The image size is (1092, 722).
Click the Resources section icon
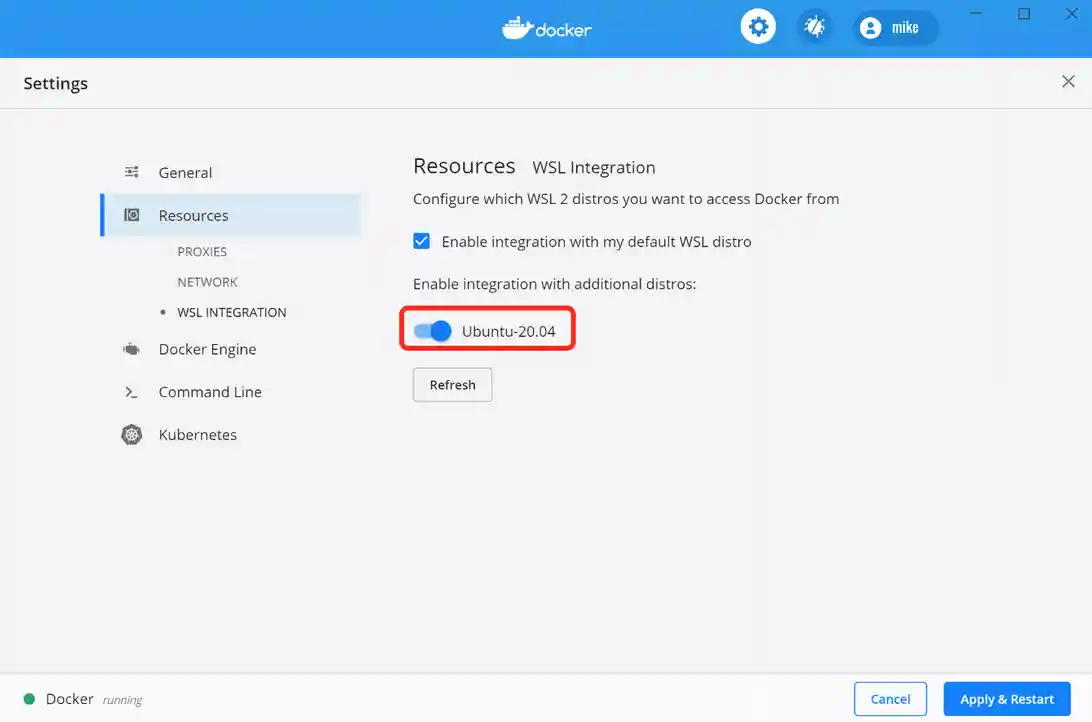[132, 215]
